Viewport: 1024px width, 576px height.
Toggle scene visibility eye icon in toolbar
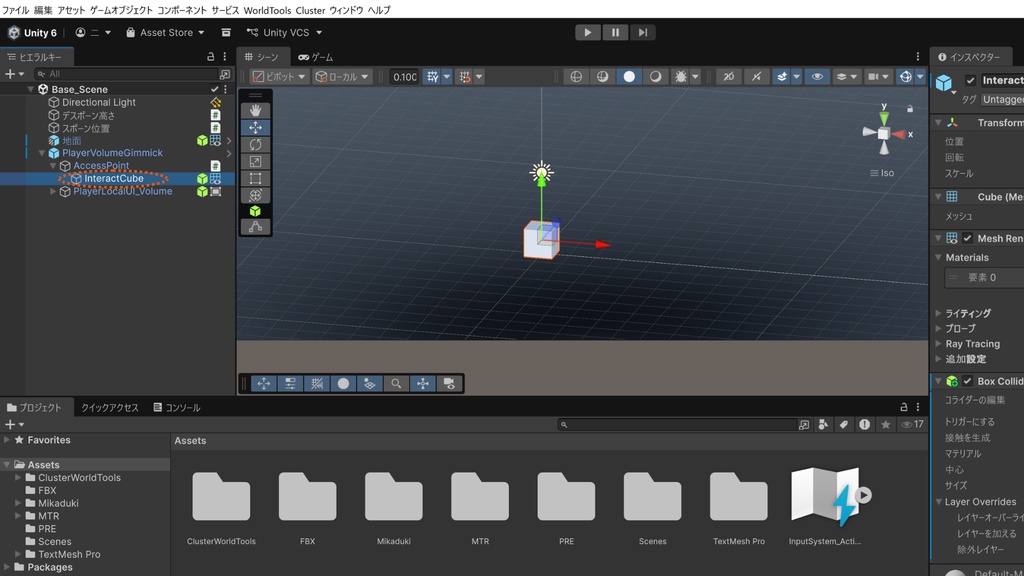pos(817,76)
